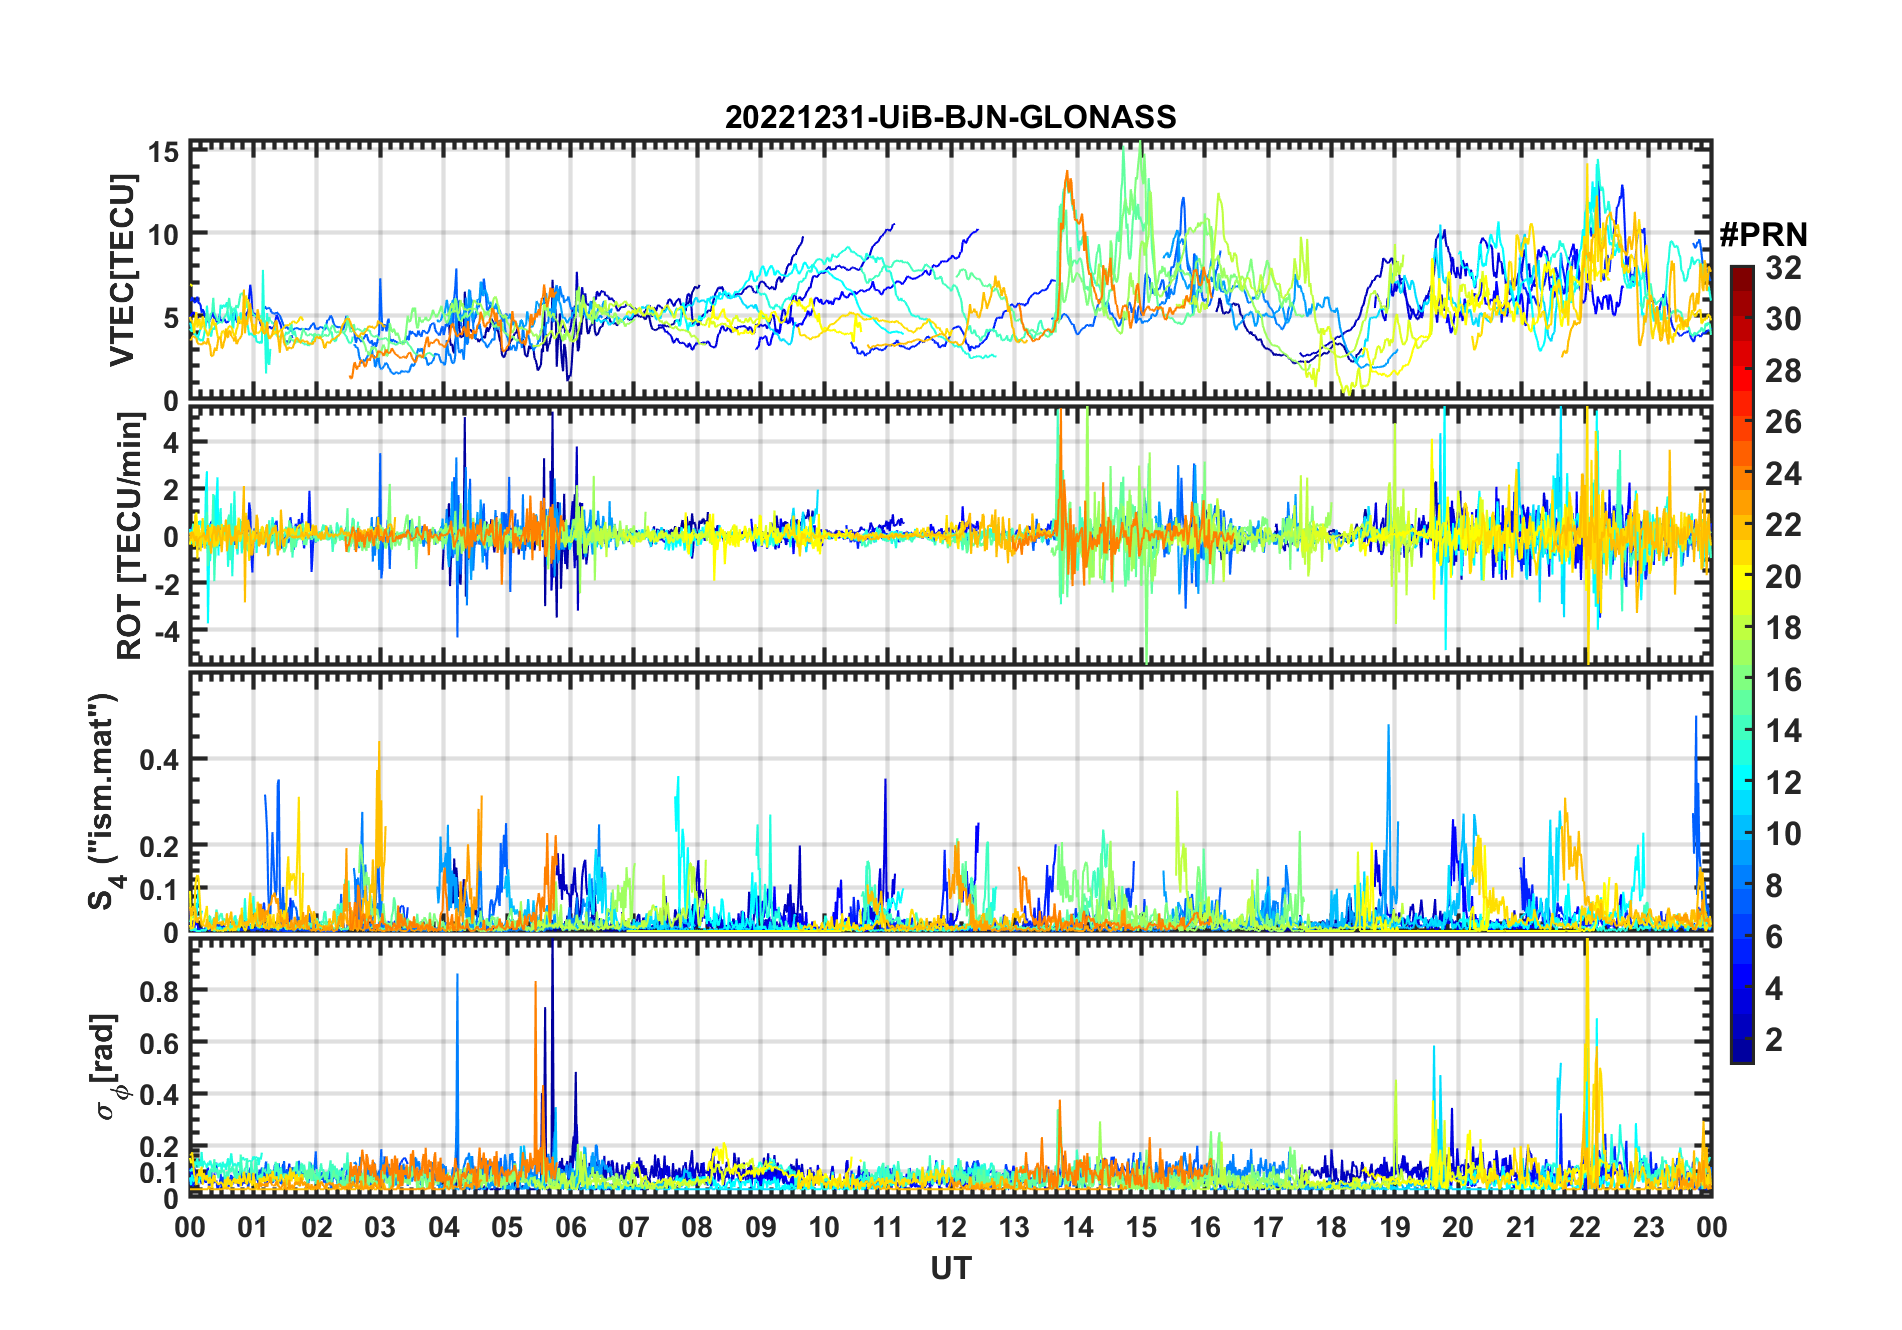This screenshot has width=1902, height=1330.
Task: Click UT axis tick label 21
Action: click(x=1521, y=1227)
